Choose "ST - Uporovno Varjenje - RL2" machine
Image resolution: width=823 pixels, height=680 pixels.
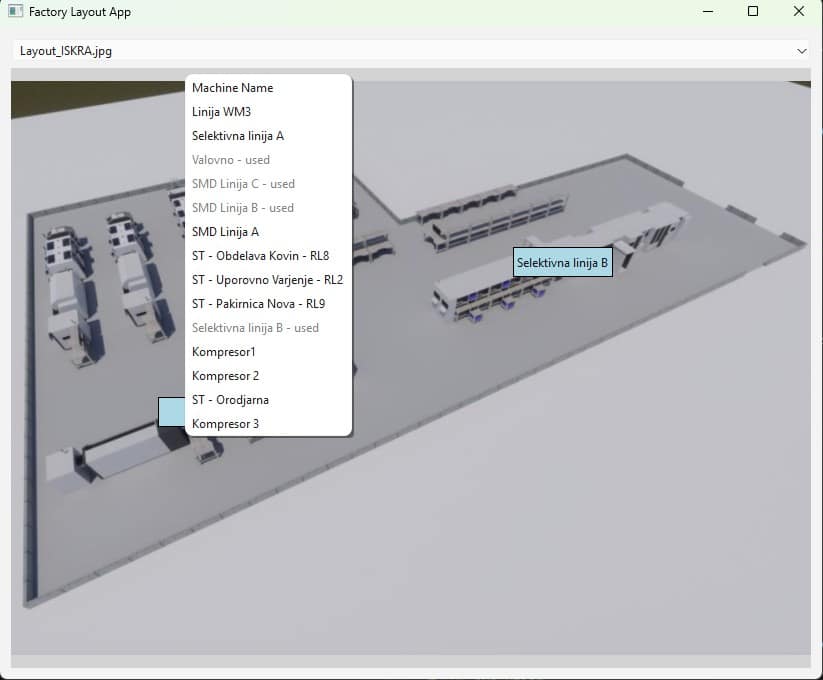point(267,279)
